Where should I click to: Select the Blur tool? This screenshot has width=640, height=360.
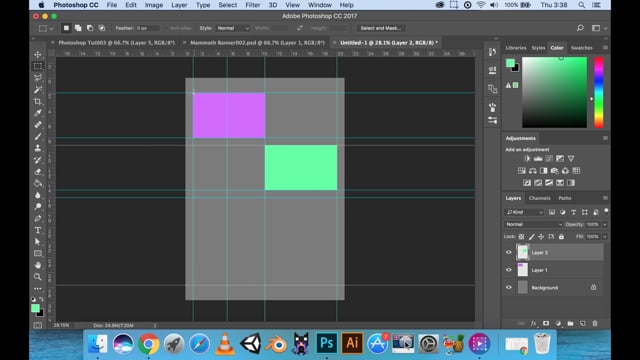click(38, 195)
